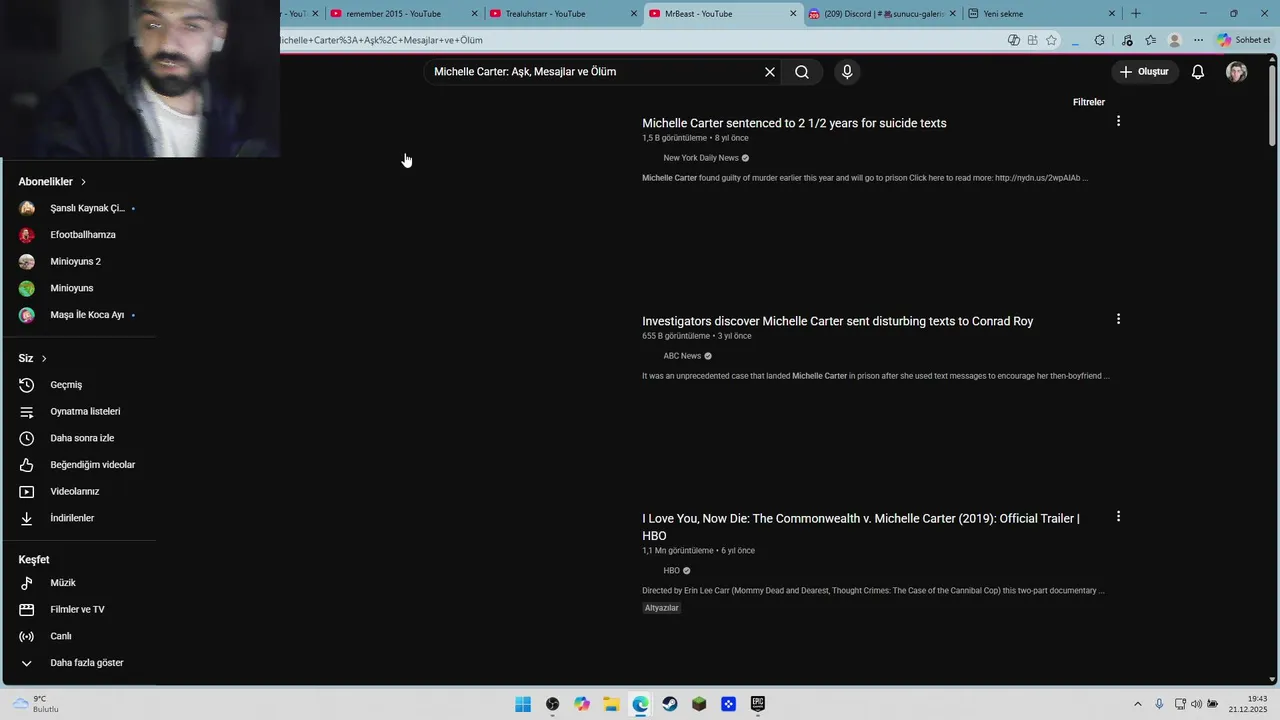Open Edge profile avatar
Viewport: 1280px width, 720px height.
pos(1174,40)
